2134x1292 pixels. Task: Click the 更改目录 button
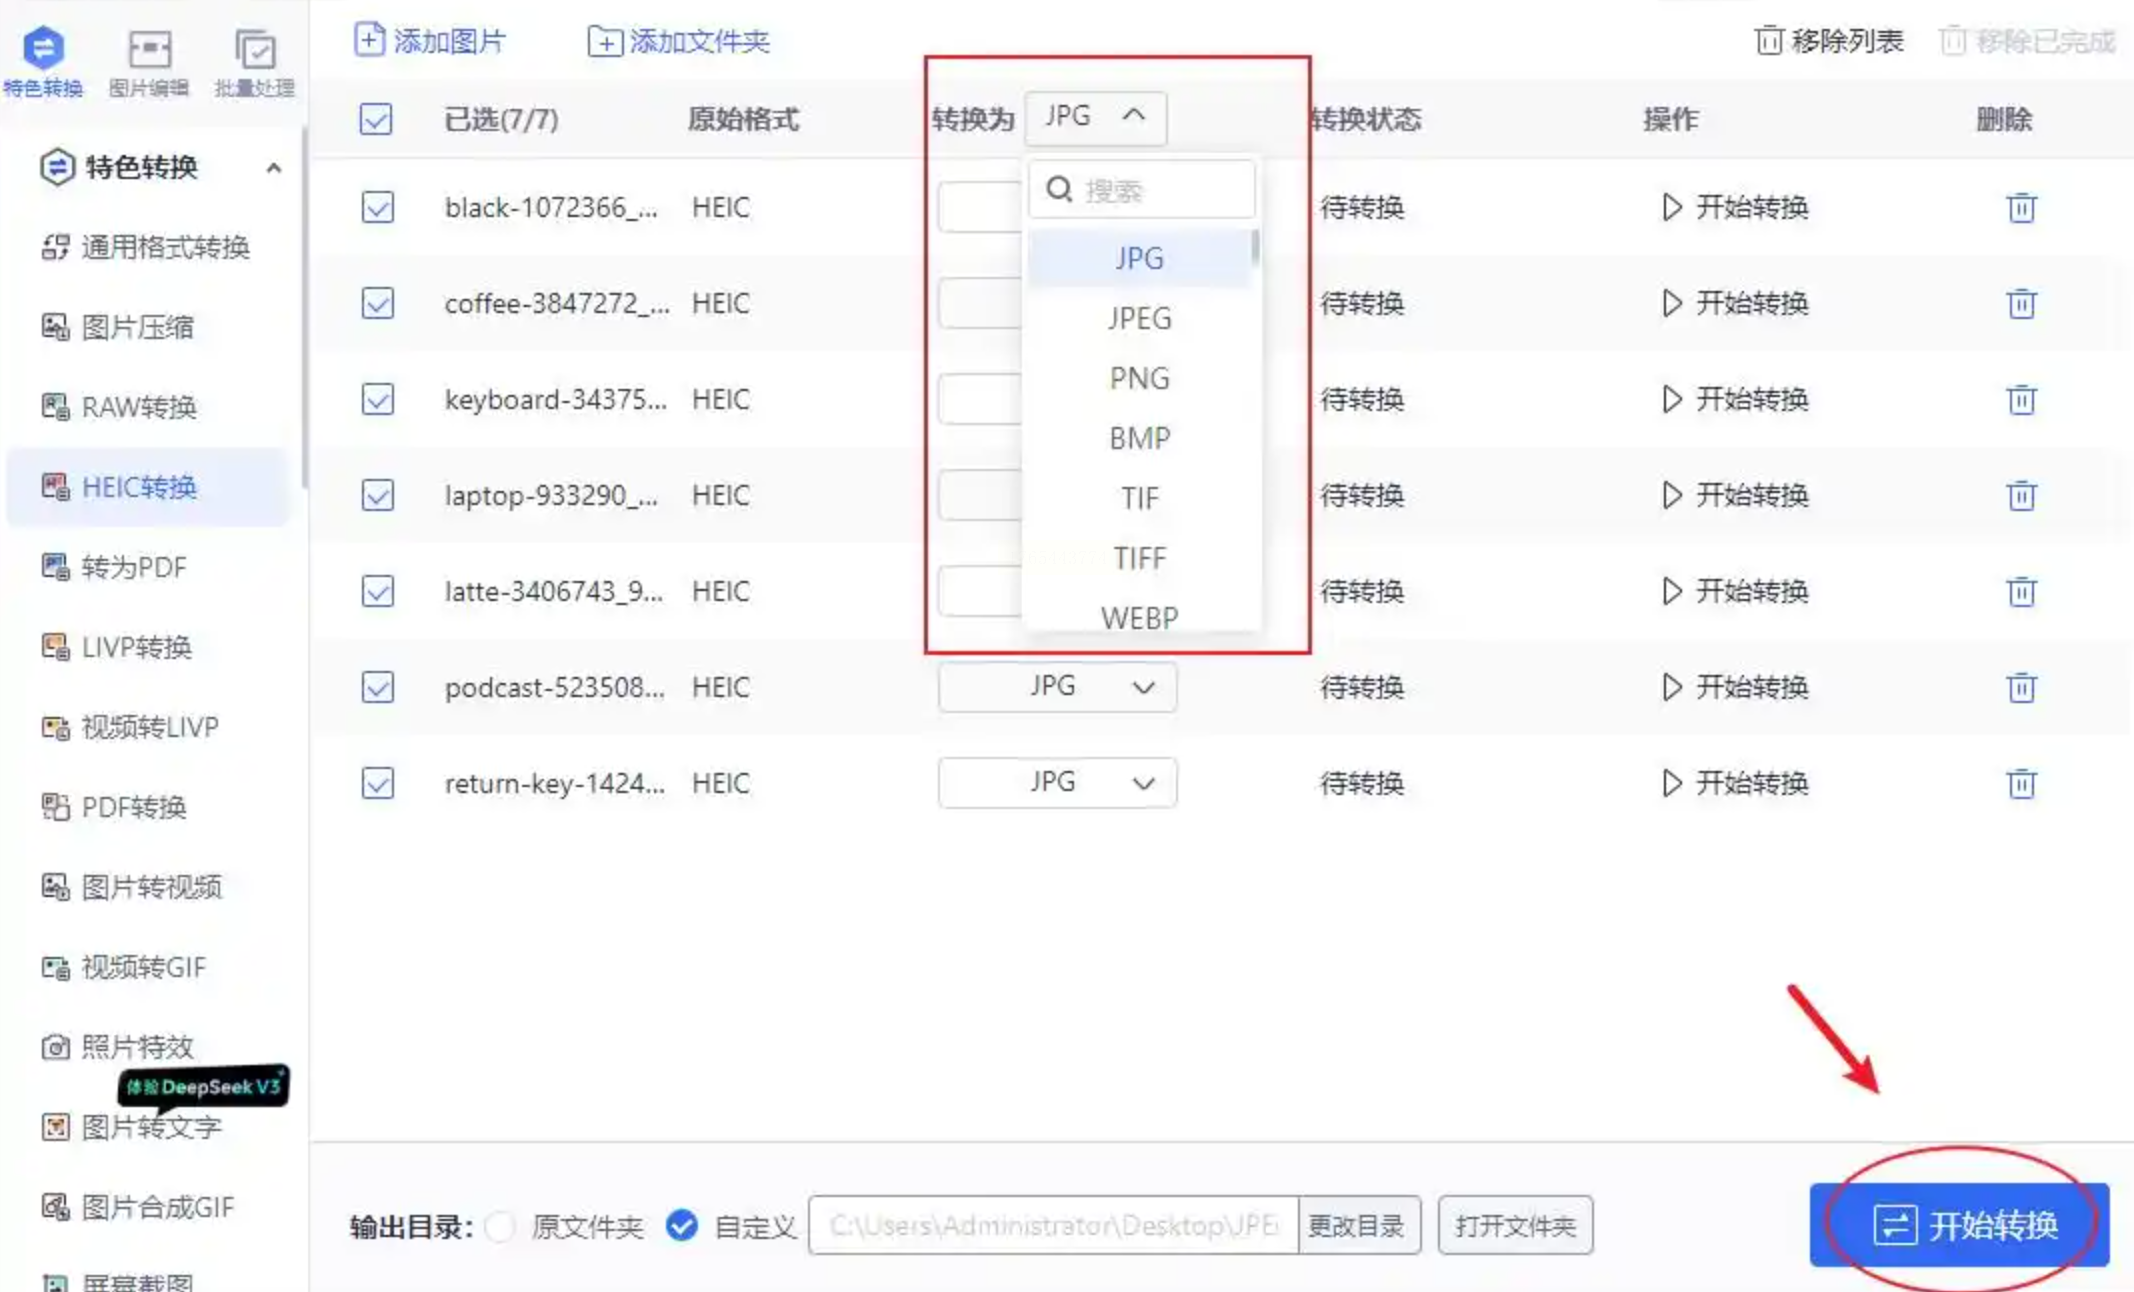pos(1357,1226)
